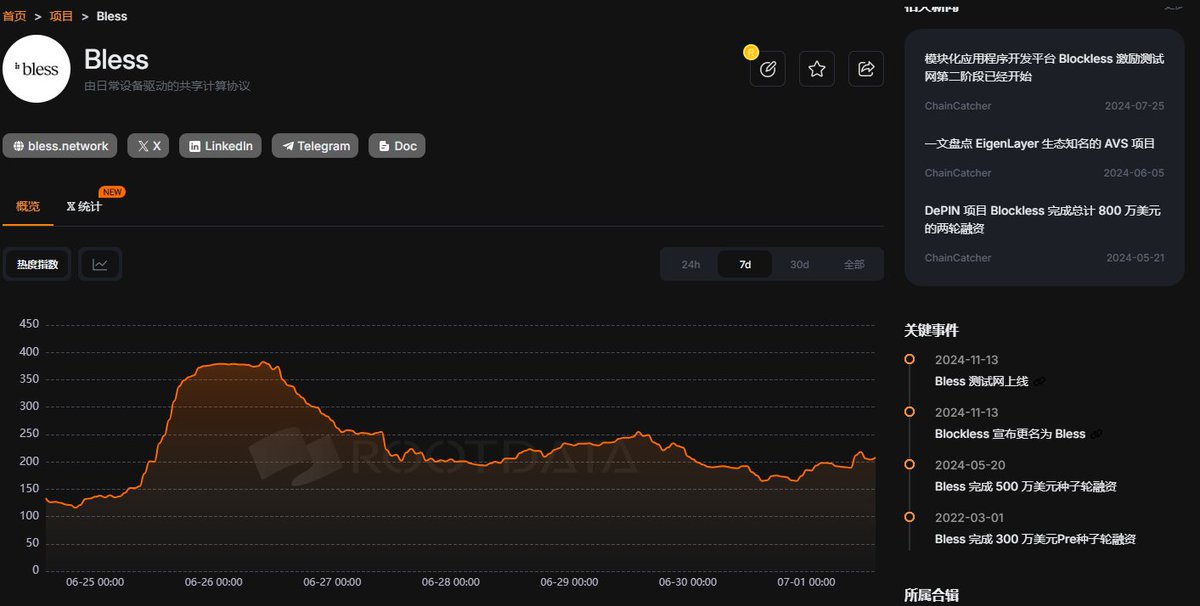The width and height of the screenshot is (1200, 606).
Task: Click the ChainCatcher source dated 2024-07-25
Action: pyautogui.click(x=958, y=106)
